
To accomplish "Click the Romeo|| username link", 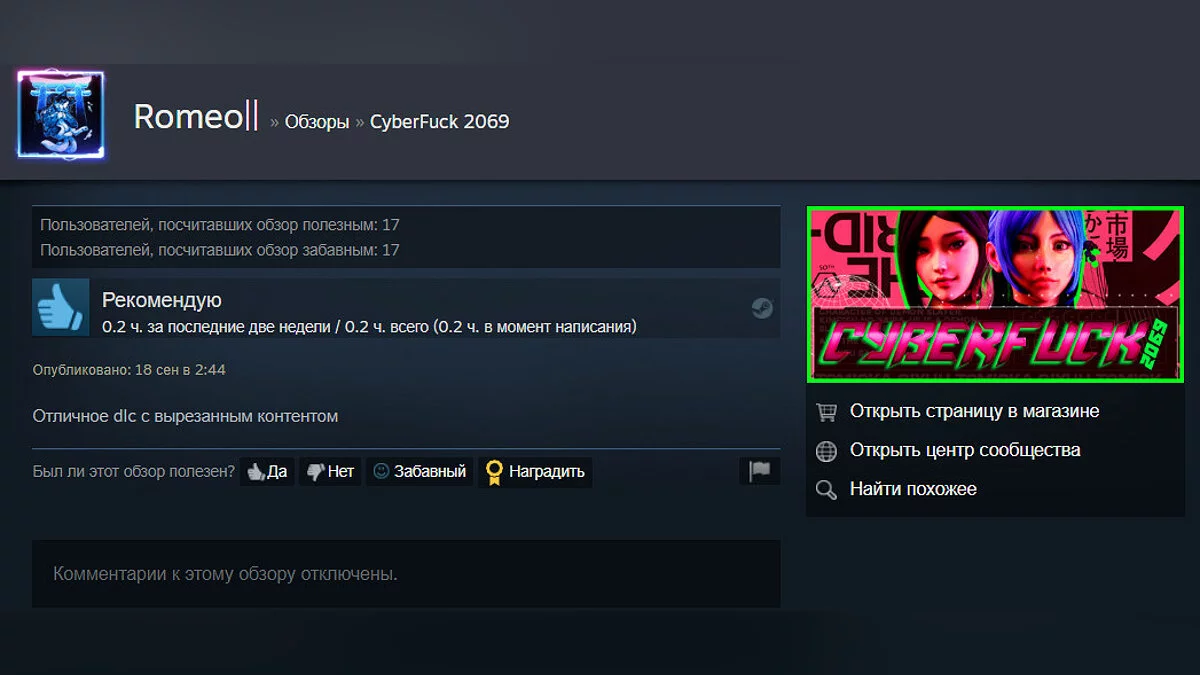I will pyautogui.click(x=196, y=117).
